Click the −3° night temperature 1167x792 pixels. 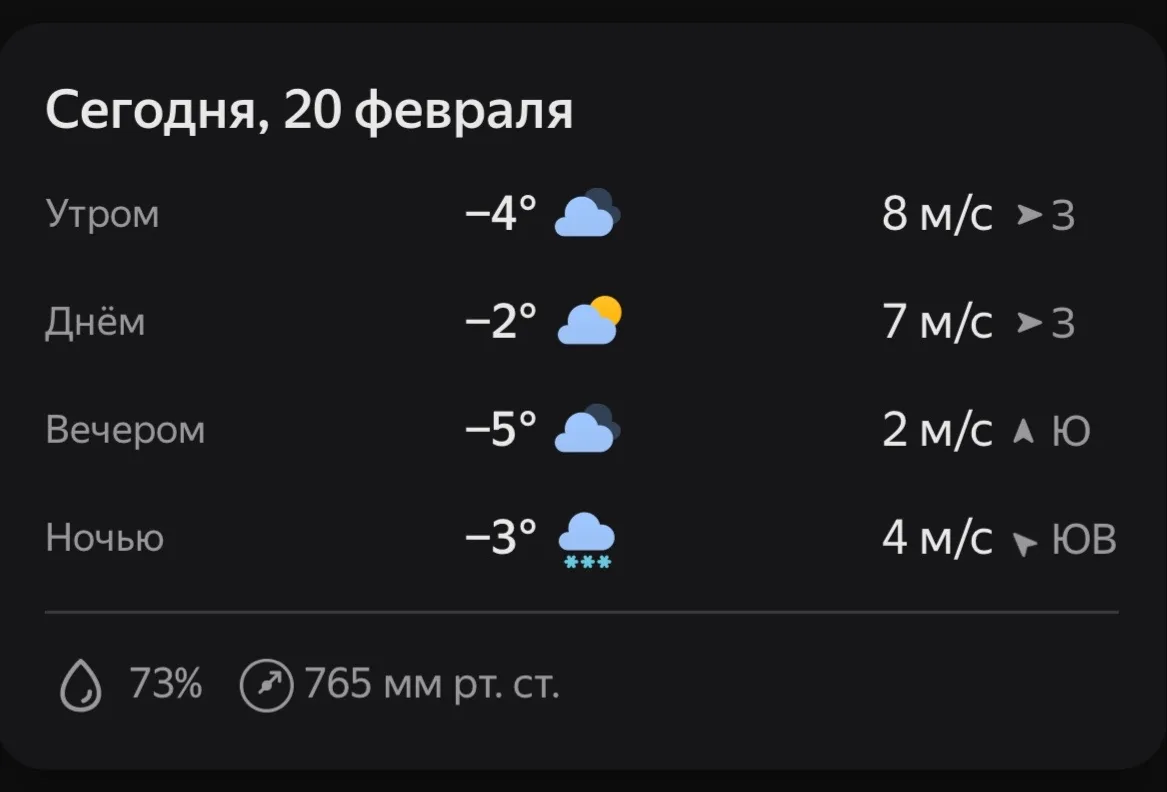click(x=501, y=537)
